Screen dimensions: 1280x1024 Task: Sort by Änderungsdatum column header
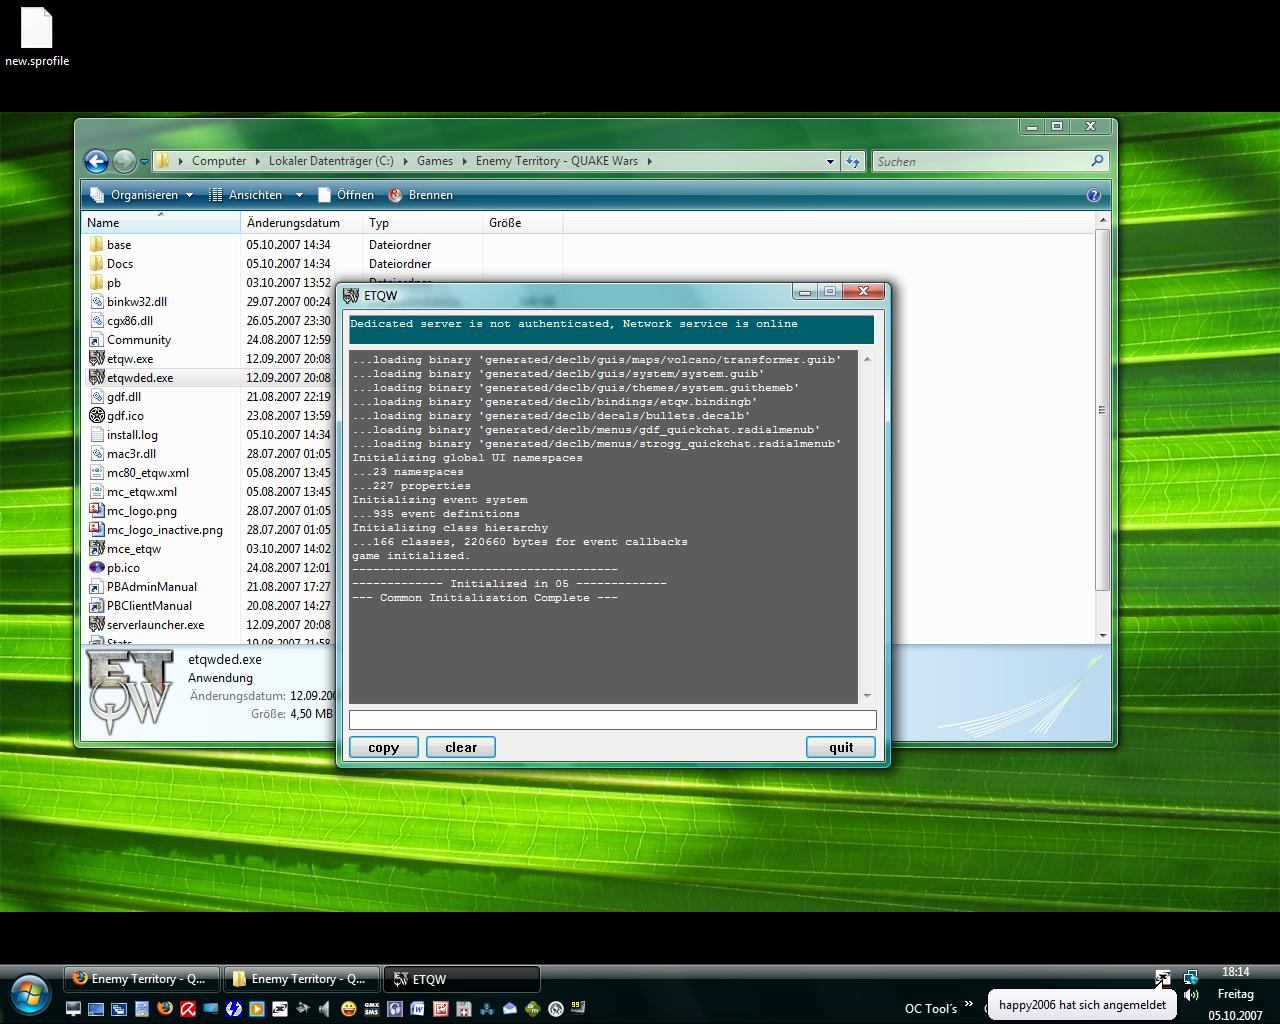[301, 223]
